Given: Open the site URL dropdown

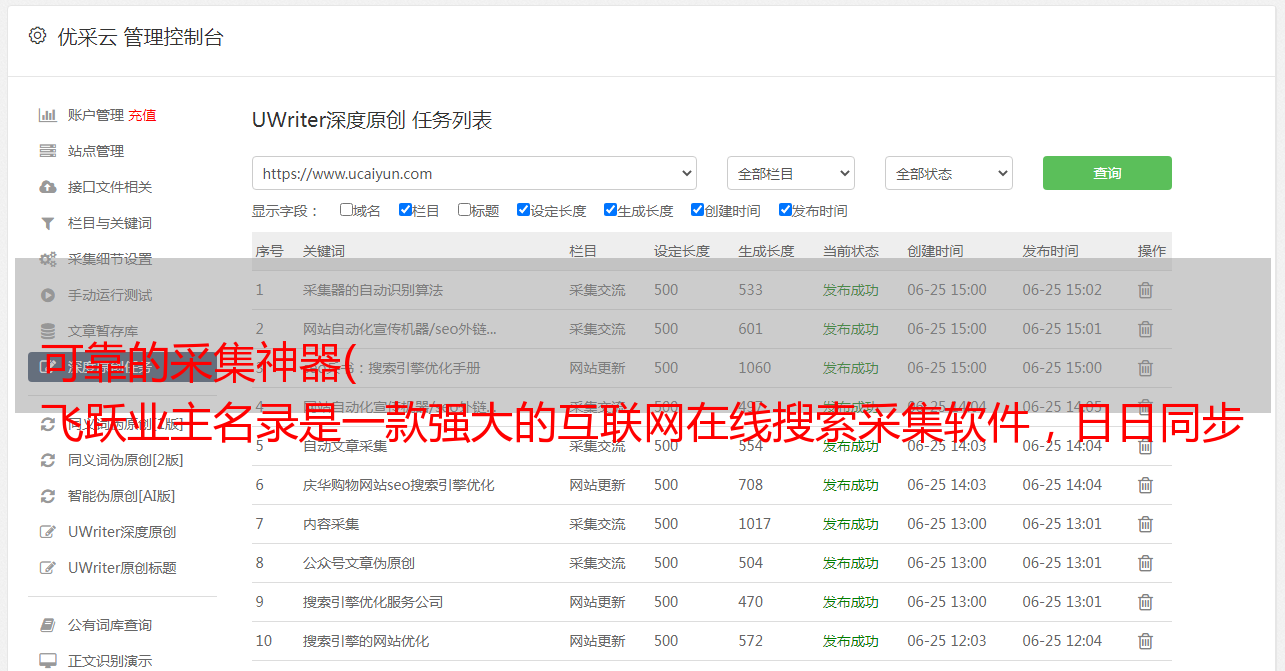Looking at the screenshot, I should click(x=474, y=173).
